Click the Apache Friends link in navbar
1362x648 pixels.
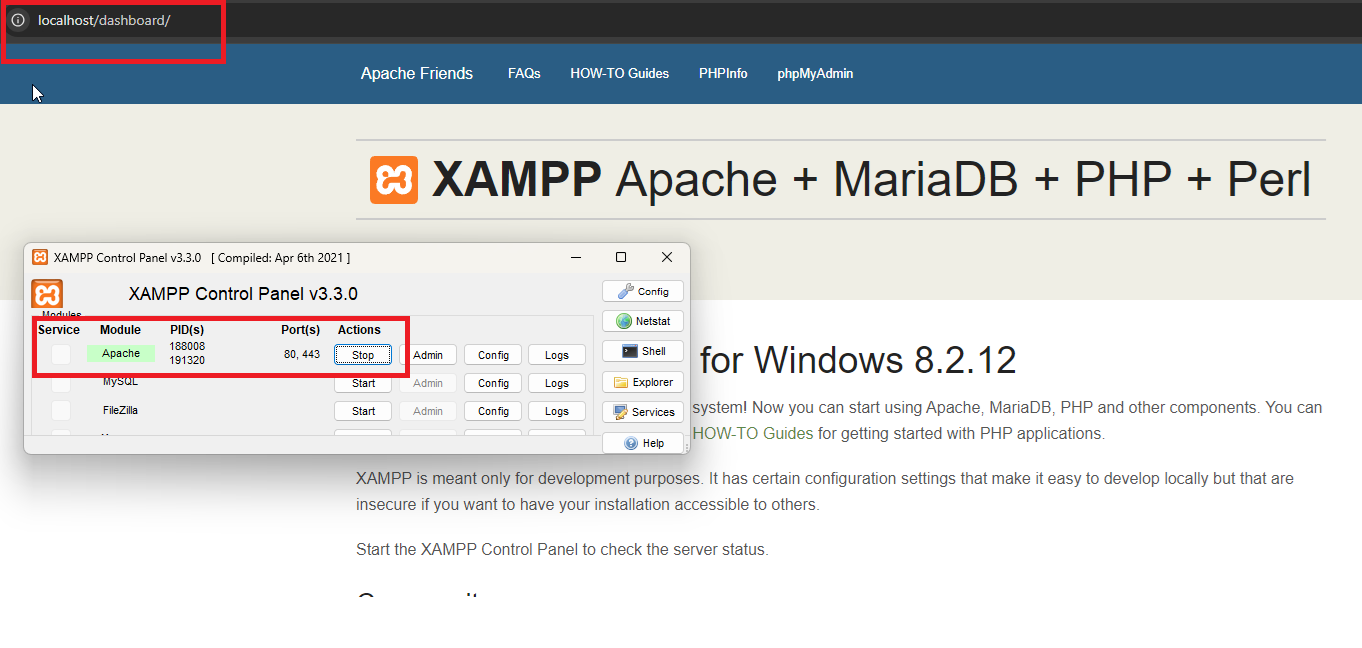(417, 73)
